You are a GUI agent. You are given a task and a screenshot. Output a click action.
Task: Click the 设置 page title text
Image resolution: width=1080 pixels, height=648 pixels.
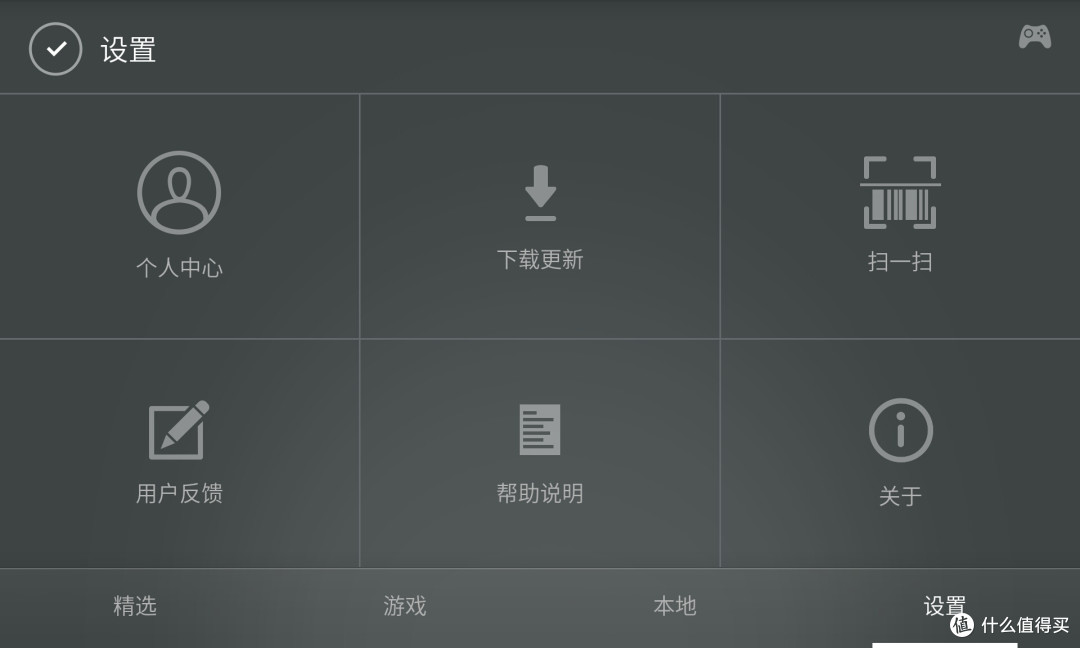click(128, 50)
